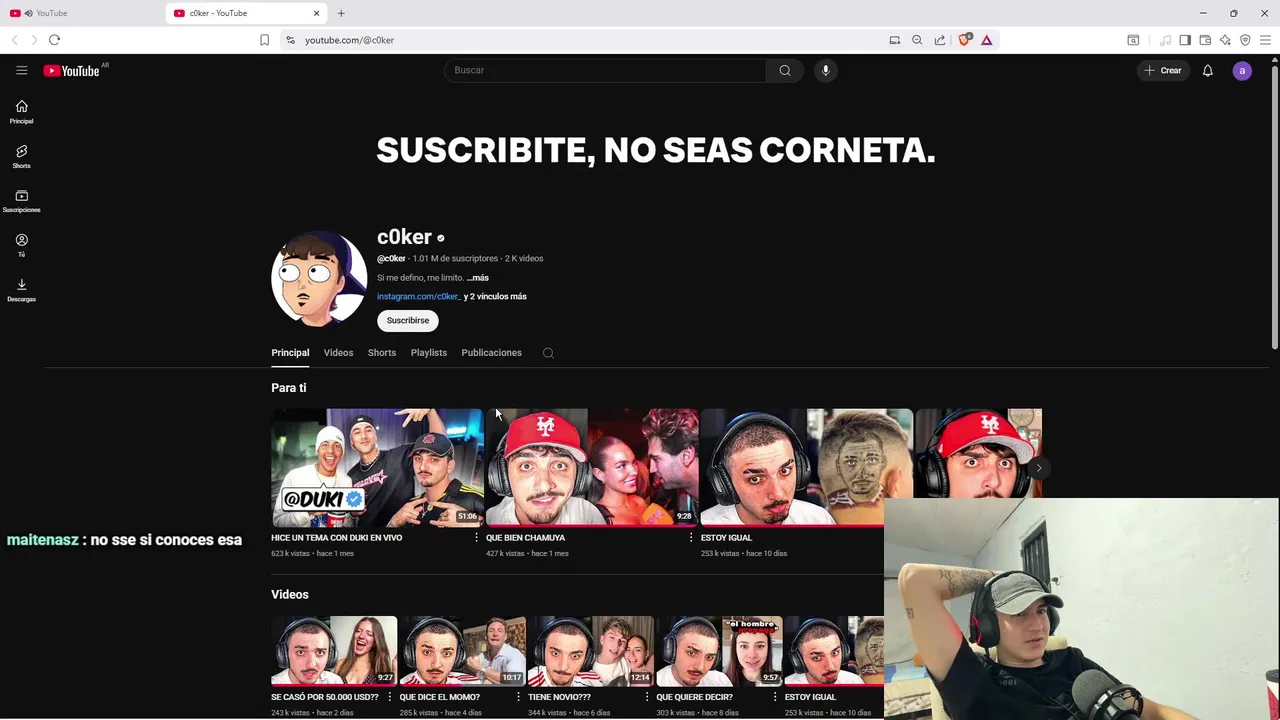Open options for HICE UN TEMA CON DUKI
1280x720 pixels.
(476, 538)
